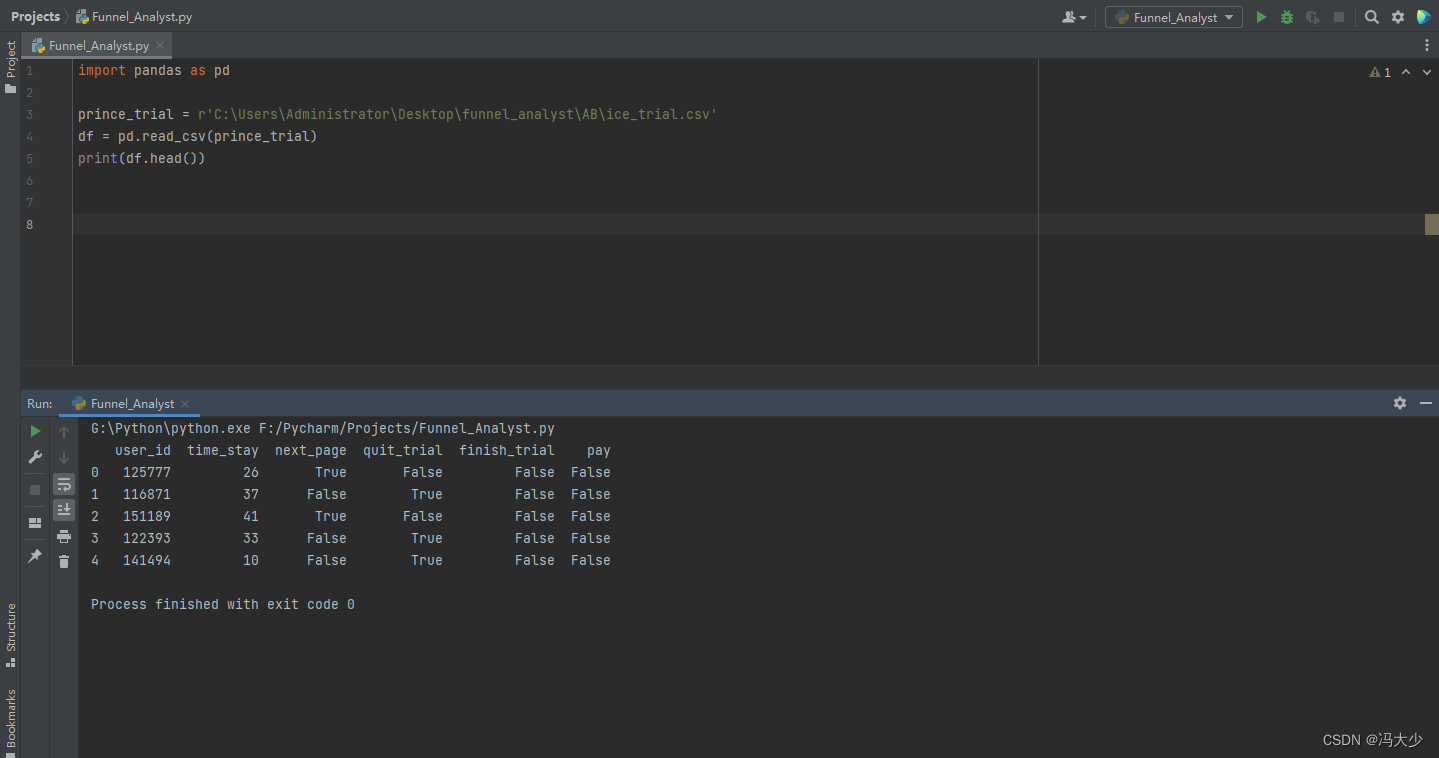The image size is (1439, 758).
Task: Click the Run panel stop square icon
Action: [x=35, y=490]
